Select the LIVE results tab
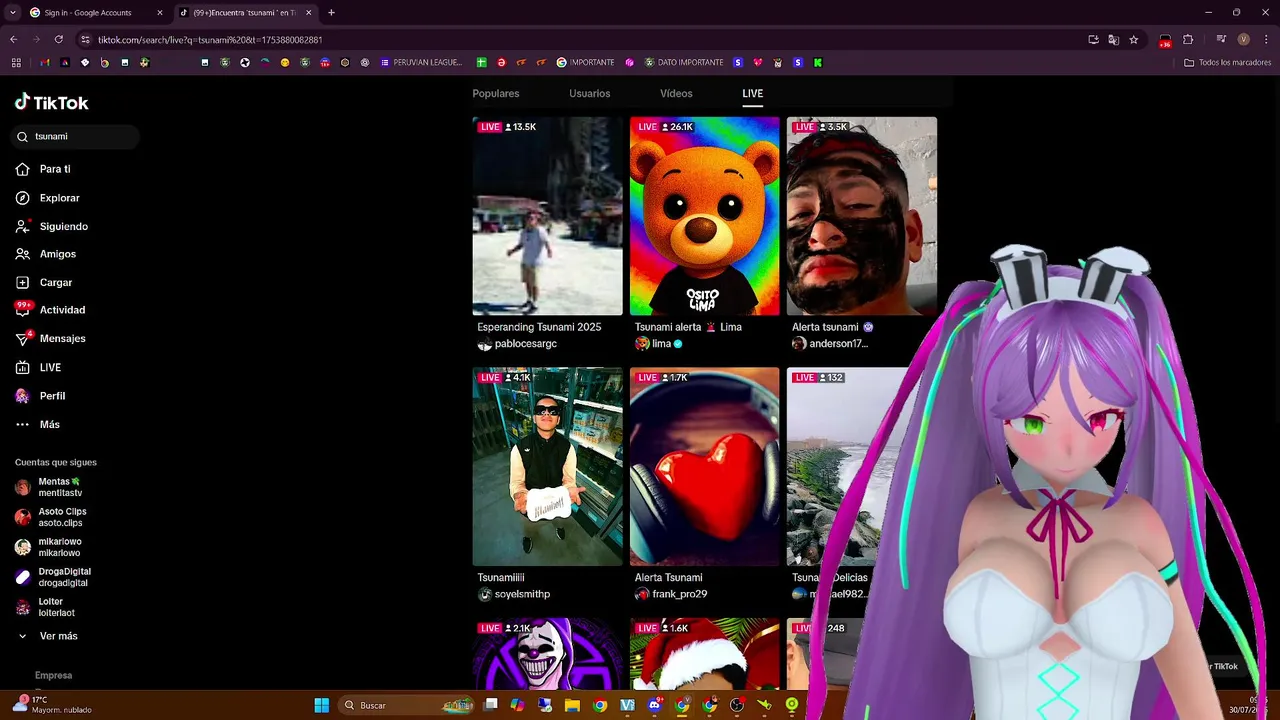Image resolution: width=1280 pixels, height=720 pixels. coord(752,93)
